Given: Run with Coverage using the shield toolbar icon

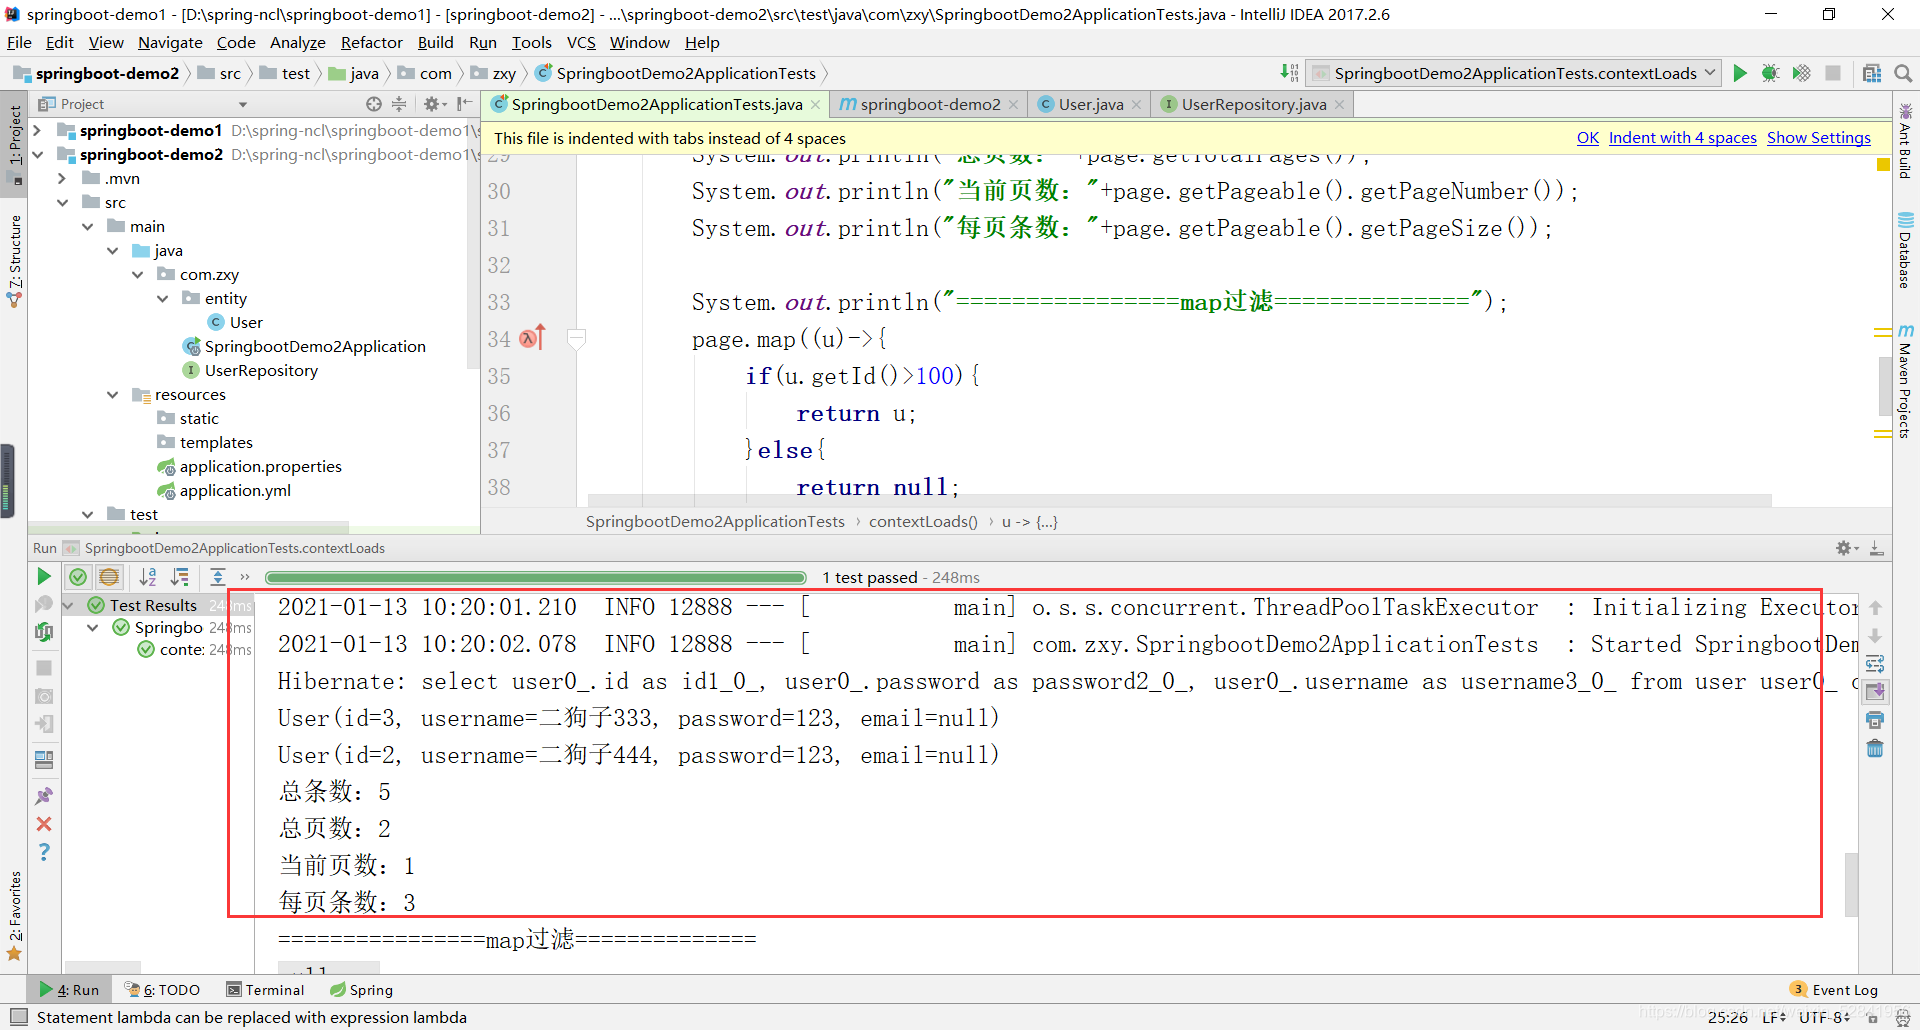Looking at the screenshot, I should pos(1802,73).
